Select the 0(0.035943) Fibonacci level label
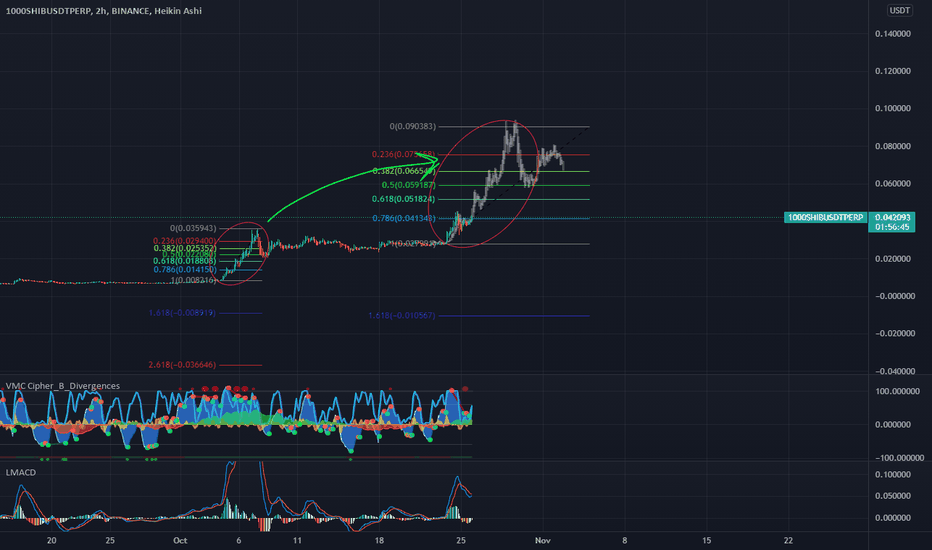932x550 pixels. click(x=193, y=228)
